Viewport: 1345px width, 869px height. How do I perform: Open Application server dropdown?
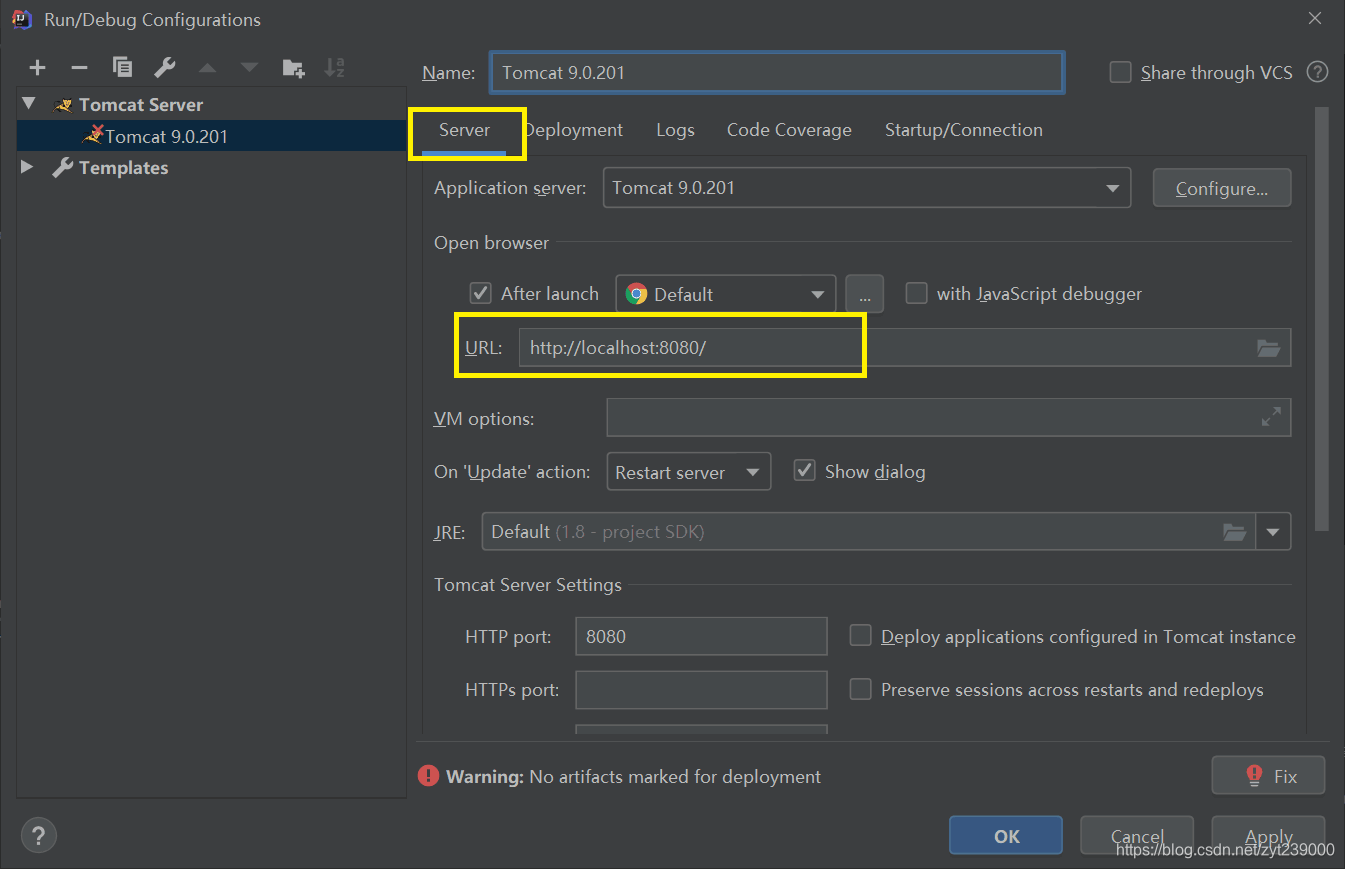click(x=866, y=188)
